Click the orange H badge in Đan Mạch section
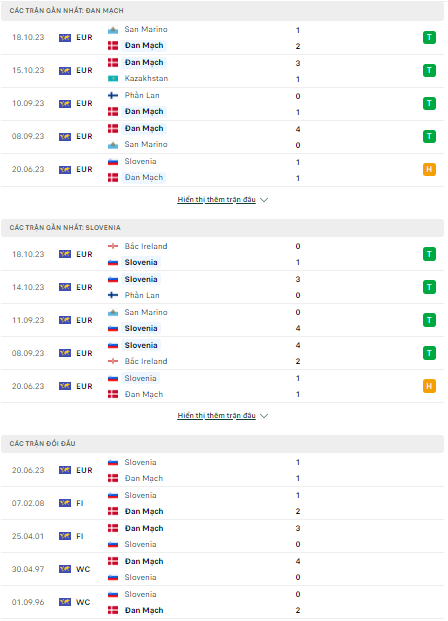 (429, 170)
